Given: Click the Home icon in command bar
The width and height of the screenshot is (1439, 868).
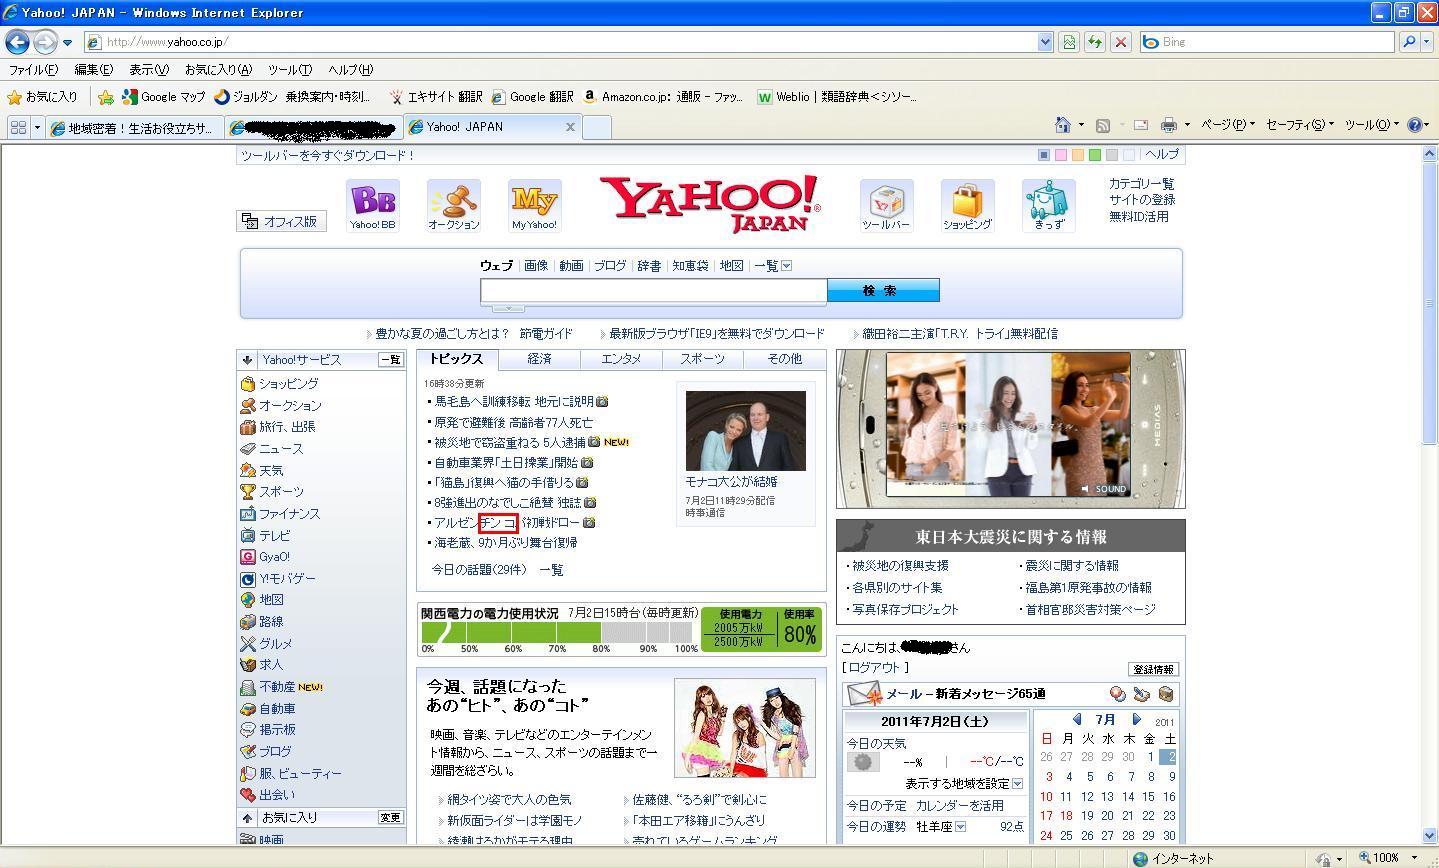Looking at the screenshot, I should coord(1063,125).
